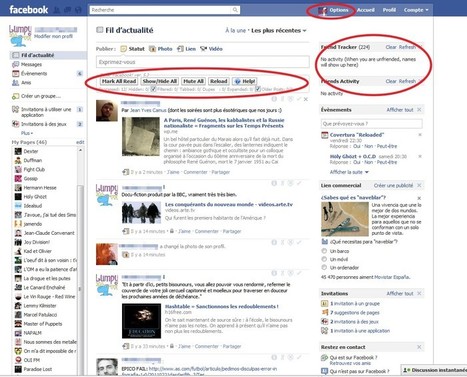This screenshot has height=377, width=467.
Task: Click the Show/Hide All button
Action: [x=159, y=81]
